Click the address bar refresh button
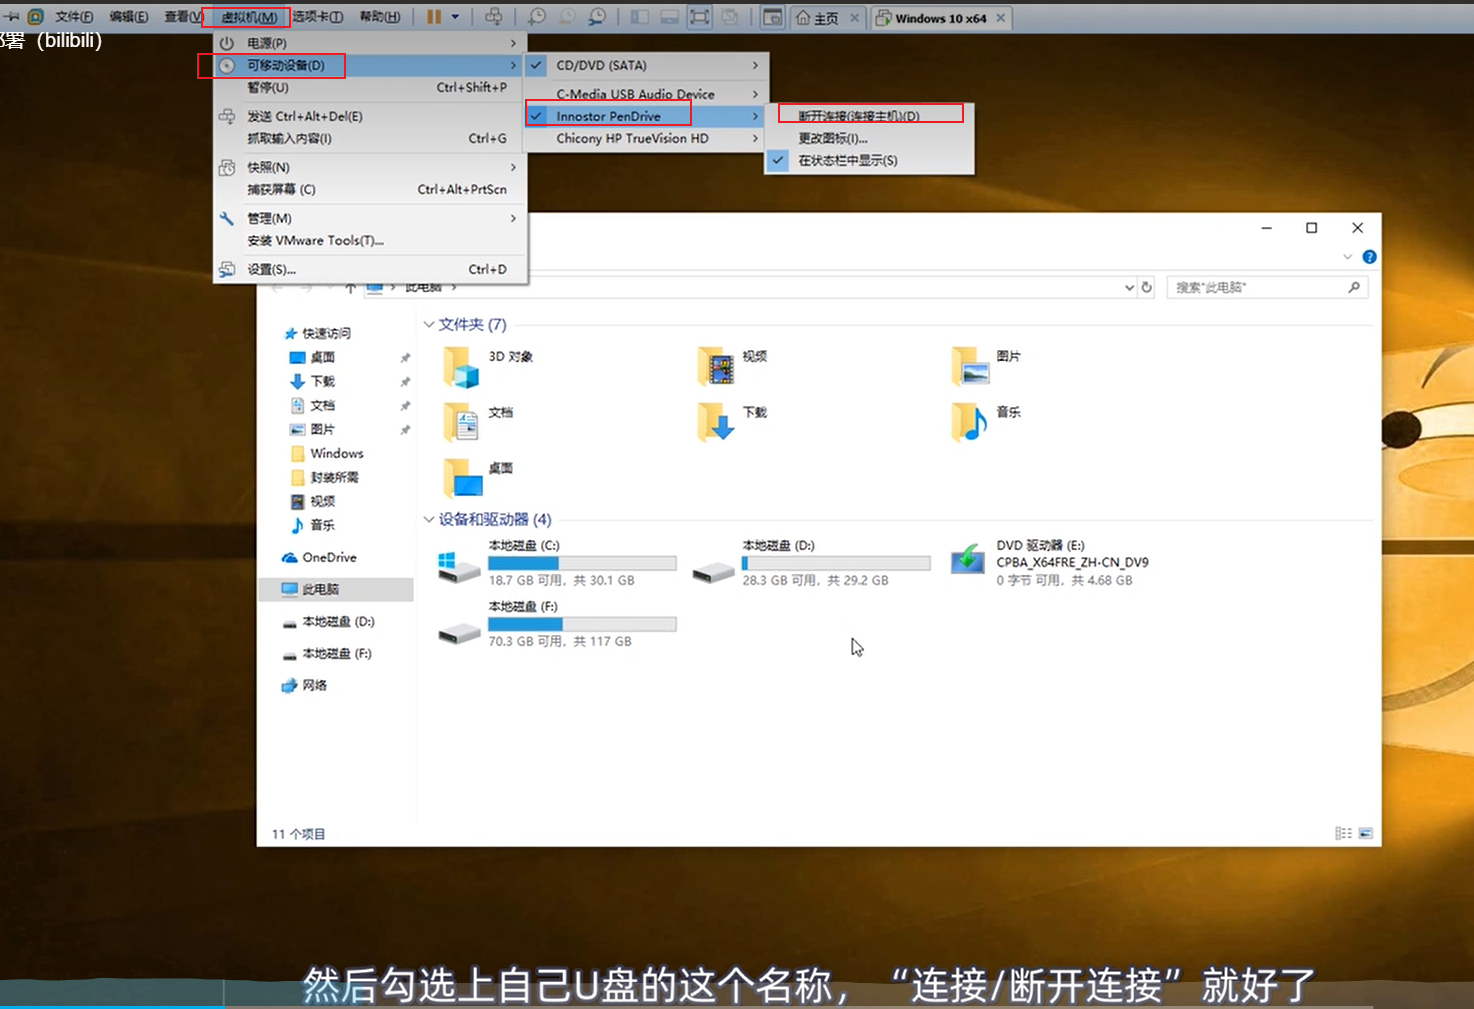The width and height of the screenshot is (1474, 1009). click(1147, 287)
